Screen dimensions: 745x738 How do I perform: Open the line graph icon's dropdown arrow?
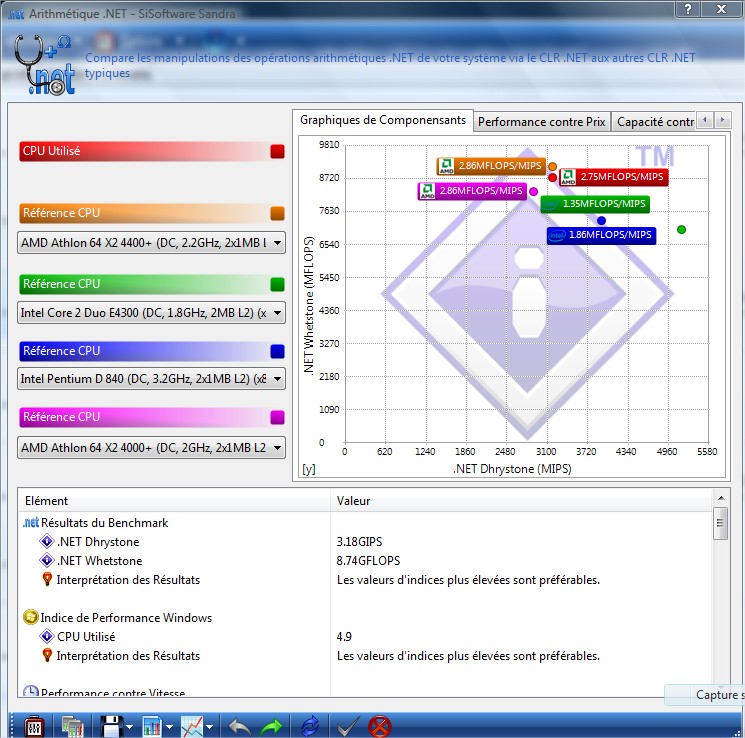210,727
